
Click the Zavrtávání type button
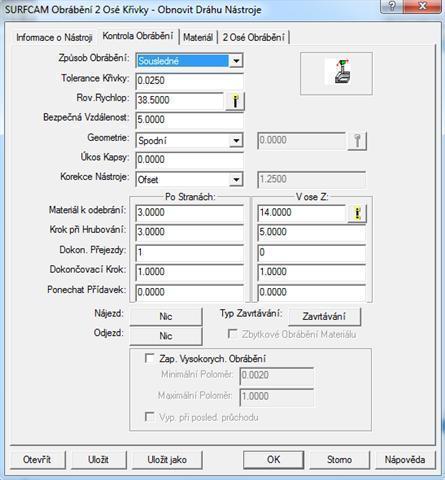324,316
